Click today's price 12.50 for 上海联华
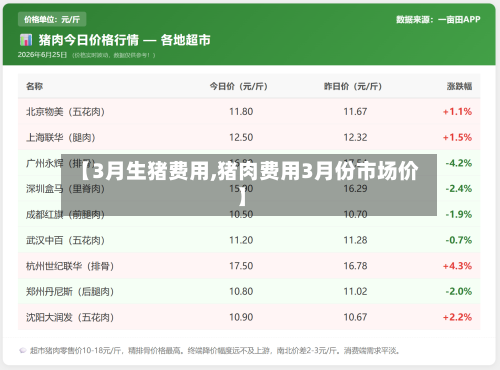Image resolution: width=500 pixels, height=370 pixels. pyautogui.click(x=241, y=137)
